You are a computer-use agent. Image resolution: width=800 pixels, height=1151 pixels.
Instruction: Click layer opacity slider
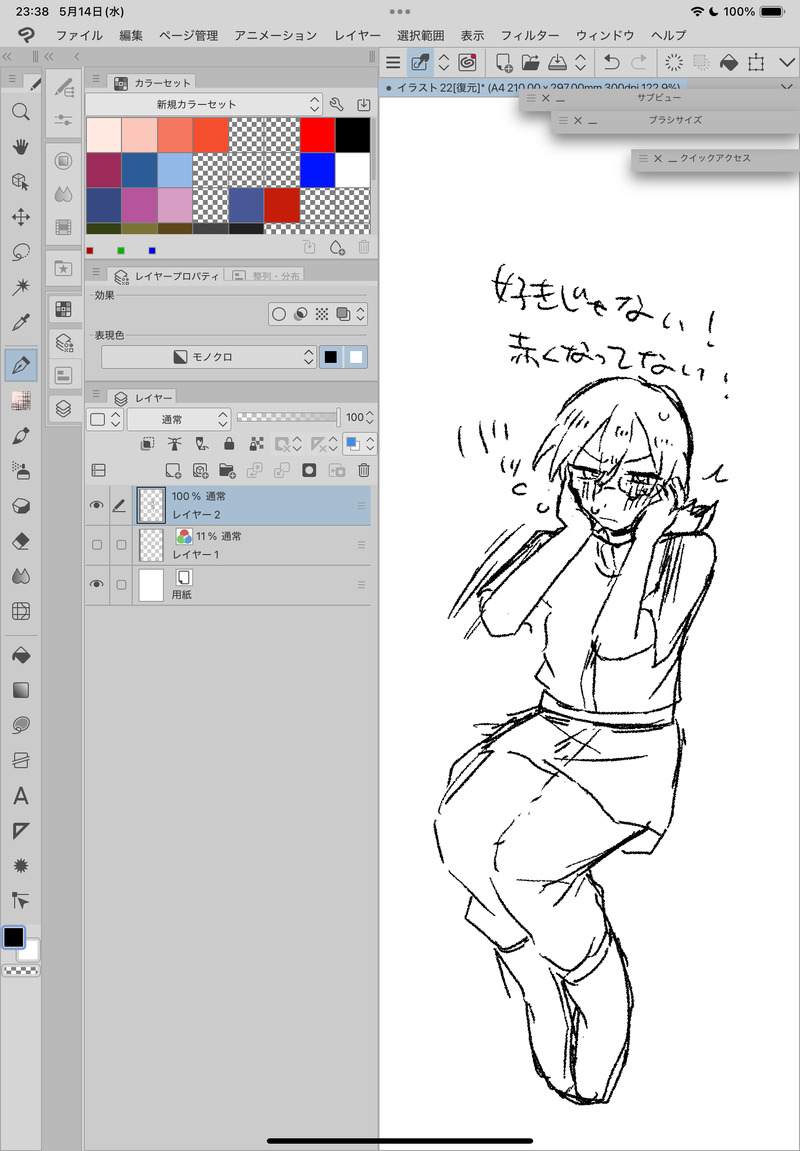(288, 417)
